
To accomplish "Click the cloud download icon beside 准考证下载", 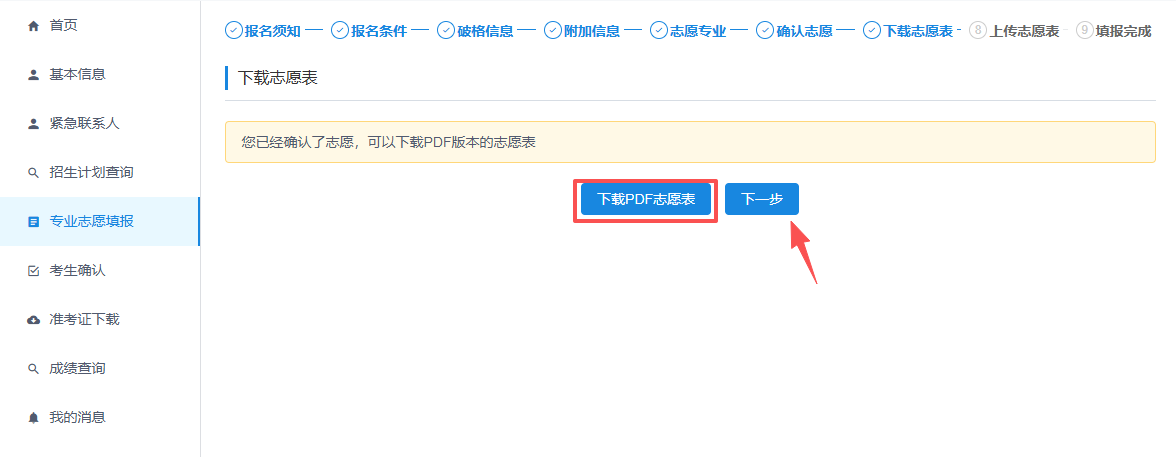I will 34,320.
